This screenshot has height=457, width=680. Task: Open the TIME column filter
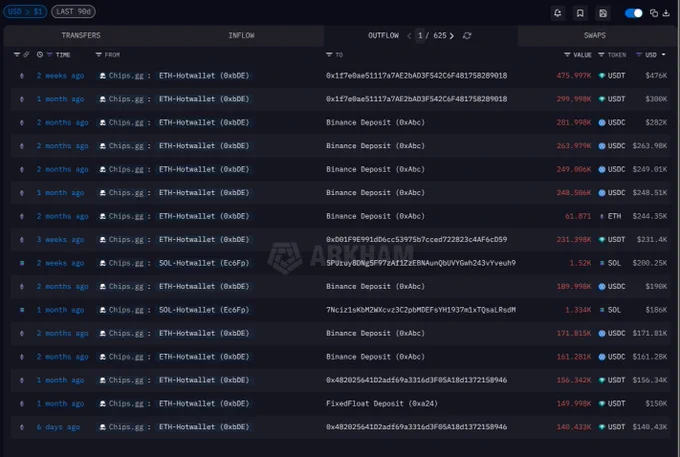[49, 55]
